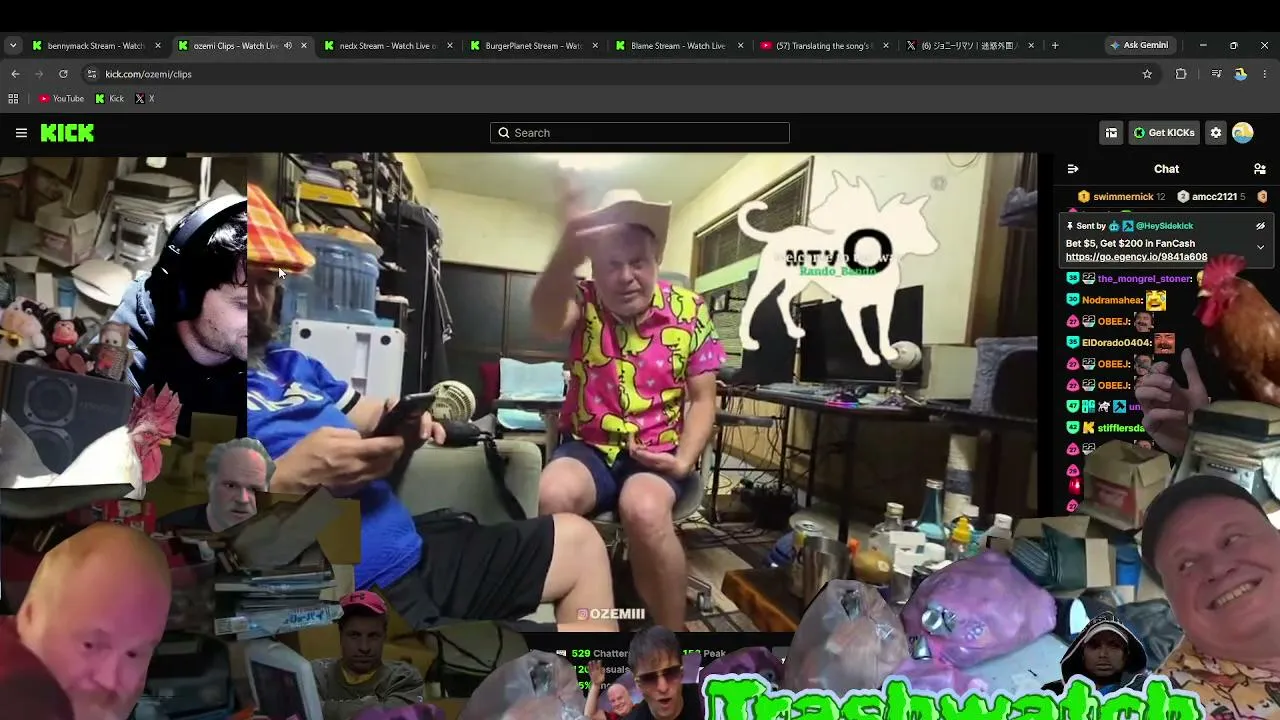Screen dimensions: 1280x720
Task: Click the Get KICKs button
Action: 1164,132
